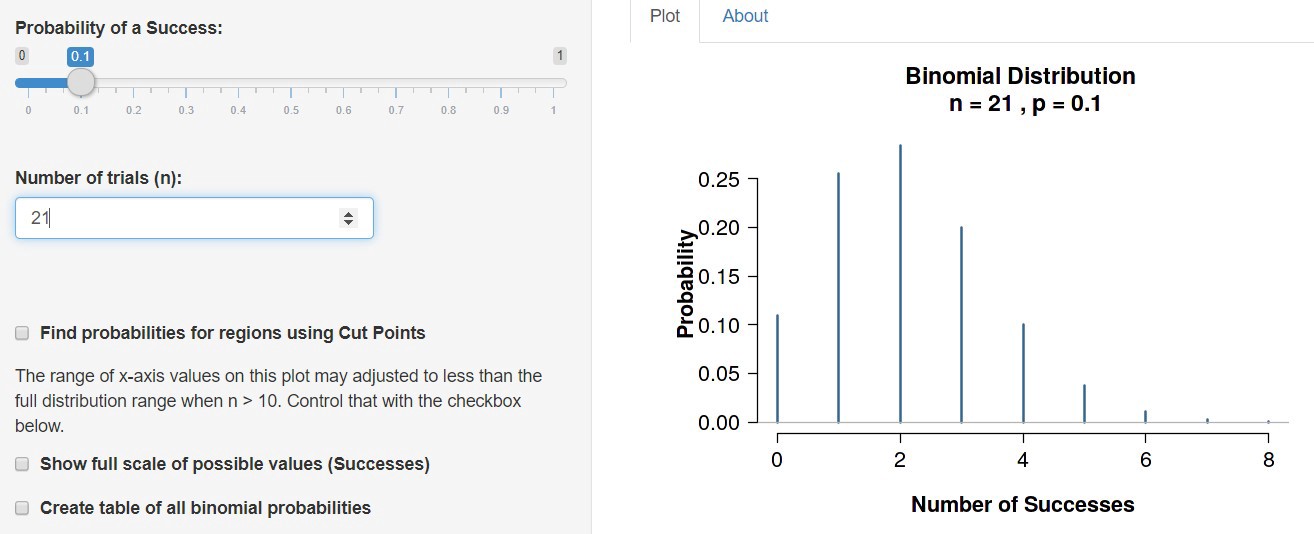Click the bar at 0 successes

(777, 368)
